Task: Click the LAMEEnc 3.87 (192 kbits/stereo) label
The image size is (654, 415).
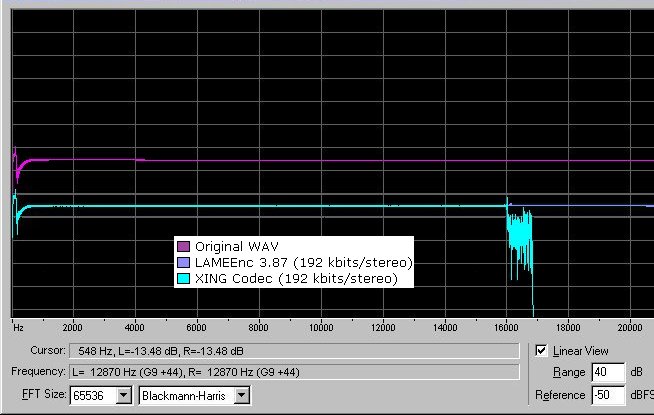Action: pyautogui.click(x=304, y=262)
